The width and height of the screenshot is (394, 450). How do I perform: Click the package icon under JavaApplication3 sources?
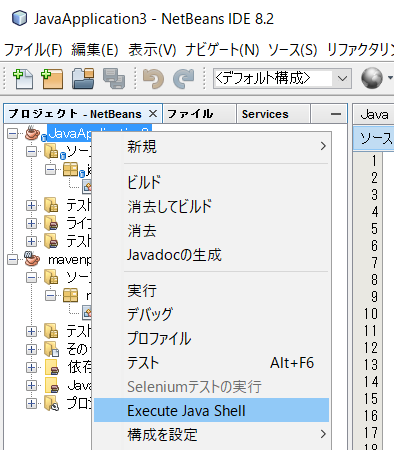(71, 169)
